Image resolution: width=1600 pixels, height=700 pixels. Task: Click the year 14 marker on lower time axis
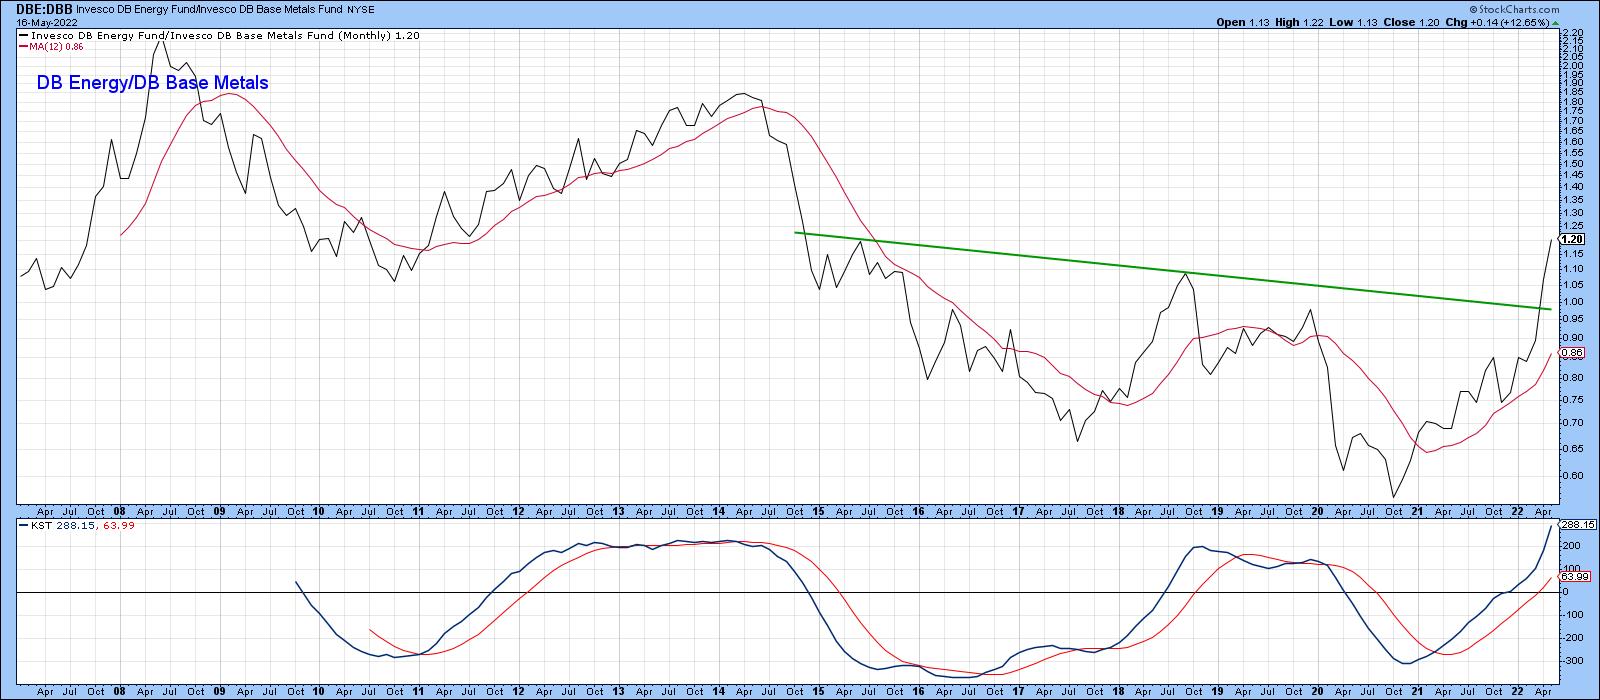point(718,692)
